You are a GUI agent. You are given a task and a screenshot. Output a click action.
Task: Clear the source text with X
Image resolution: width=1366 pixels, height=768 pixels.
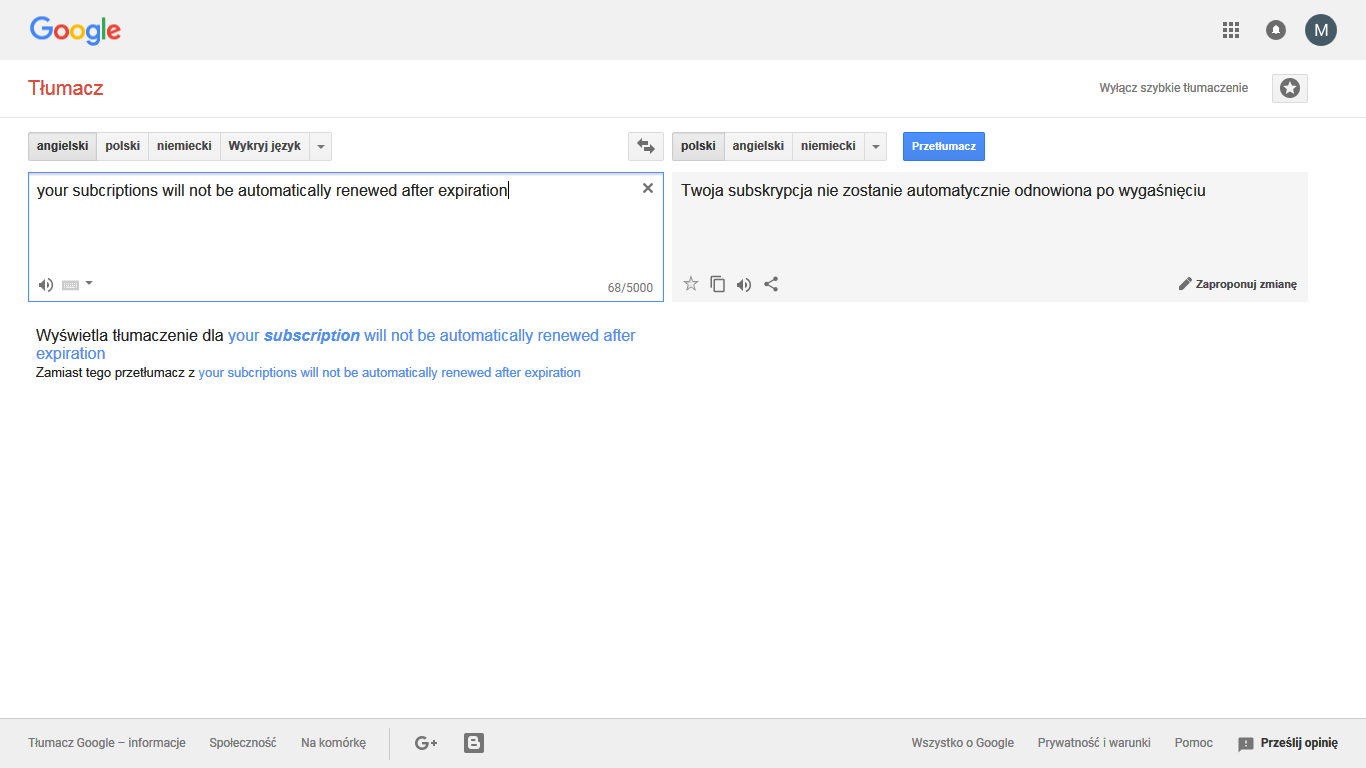click(647, 188)
